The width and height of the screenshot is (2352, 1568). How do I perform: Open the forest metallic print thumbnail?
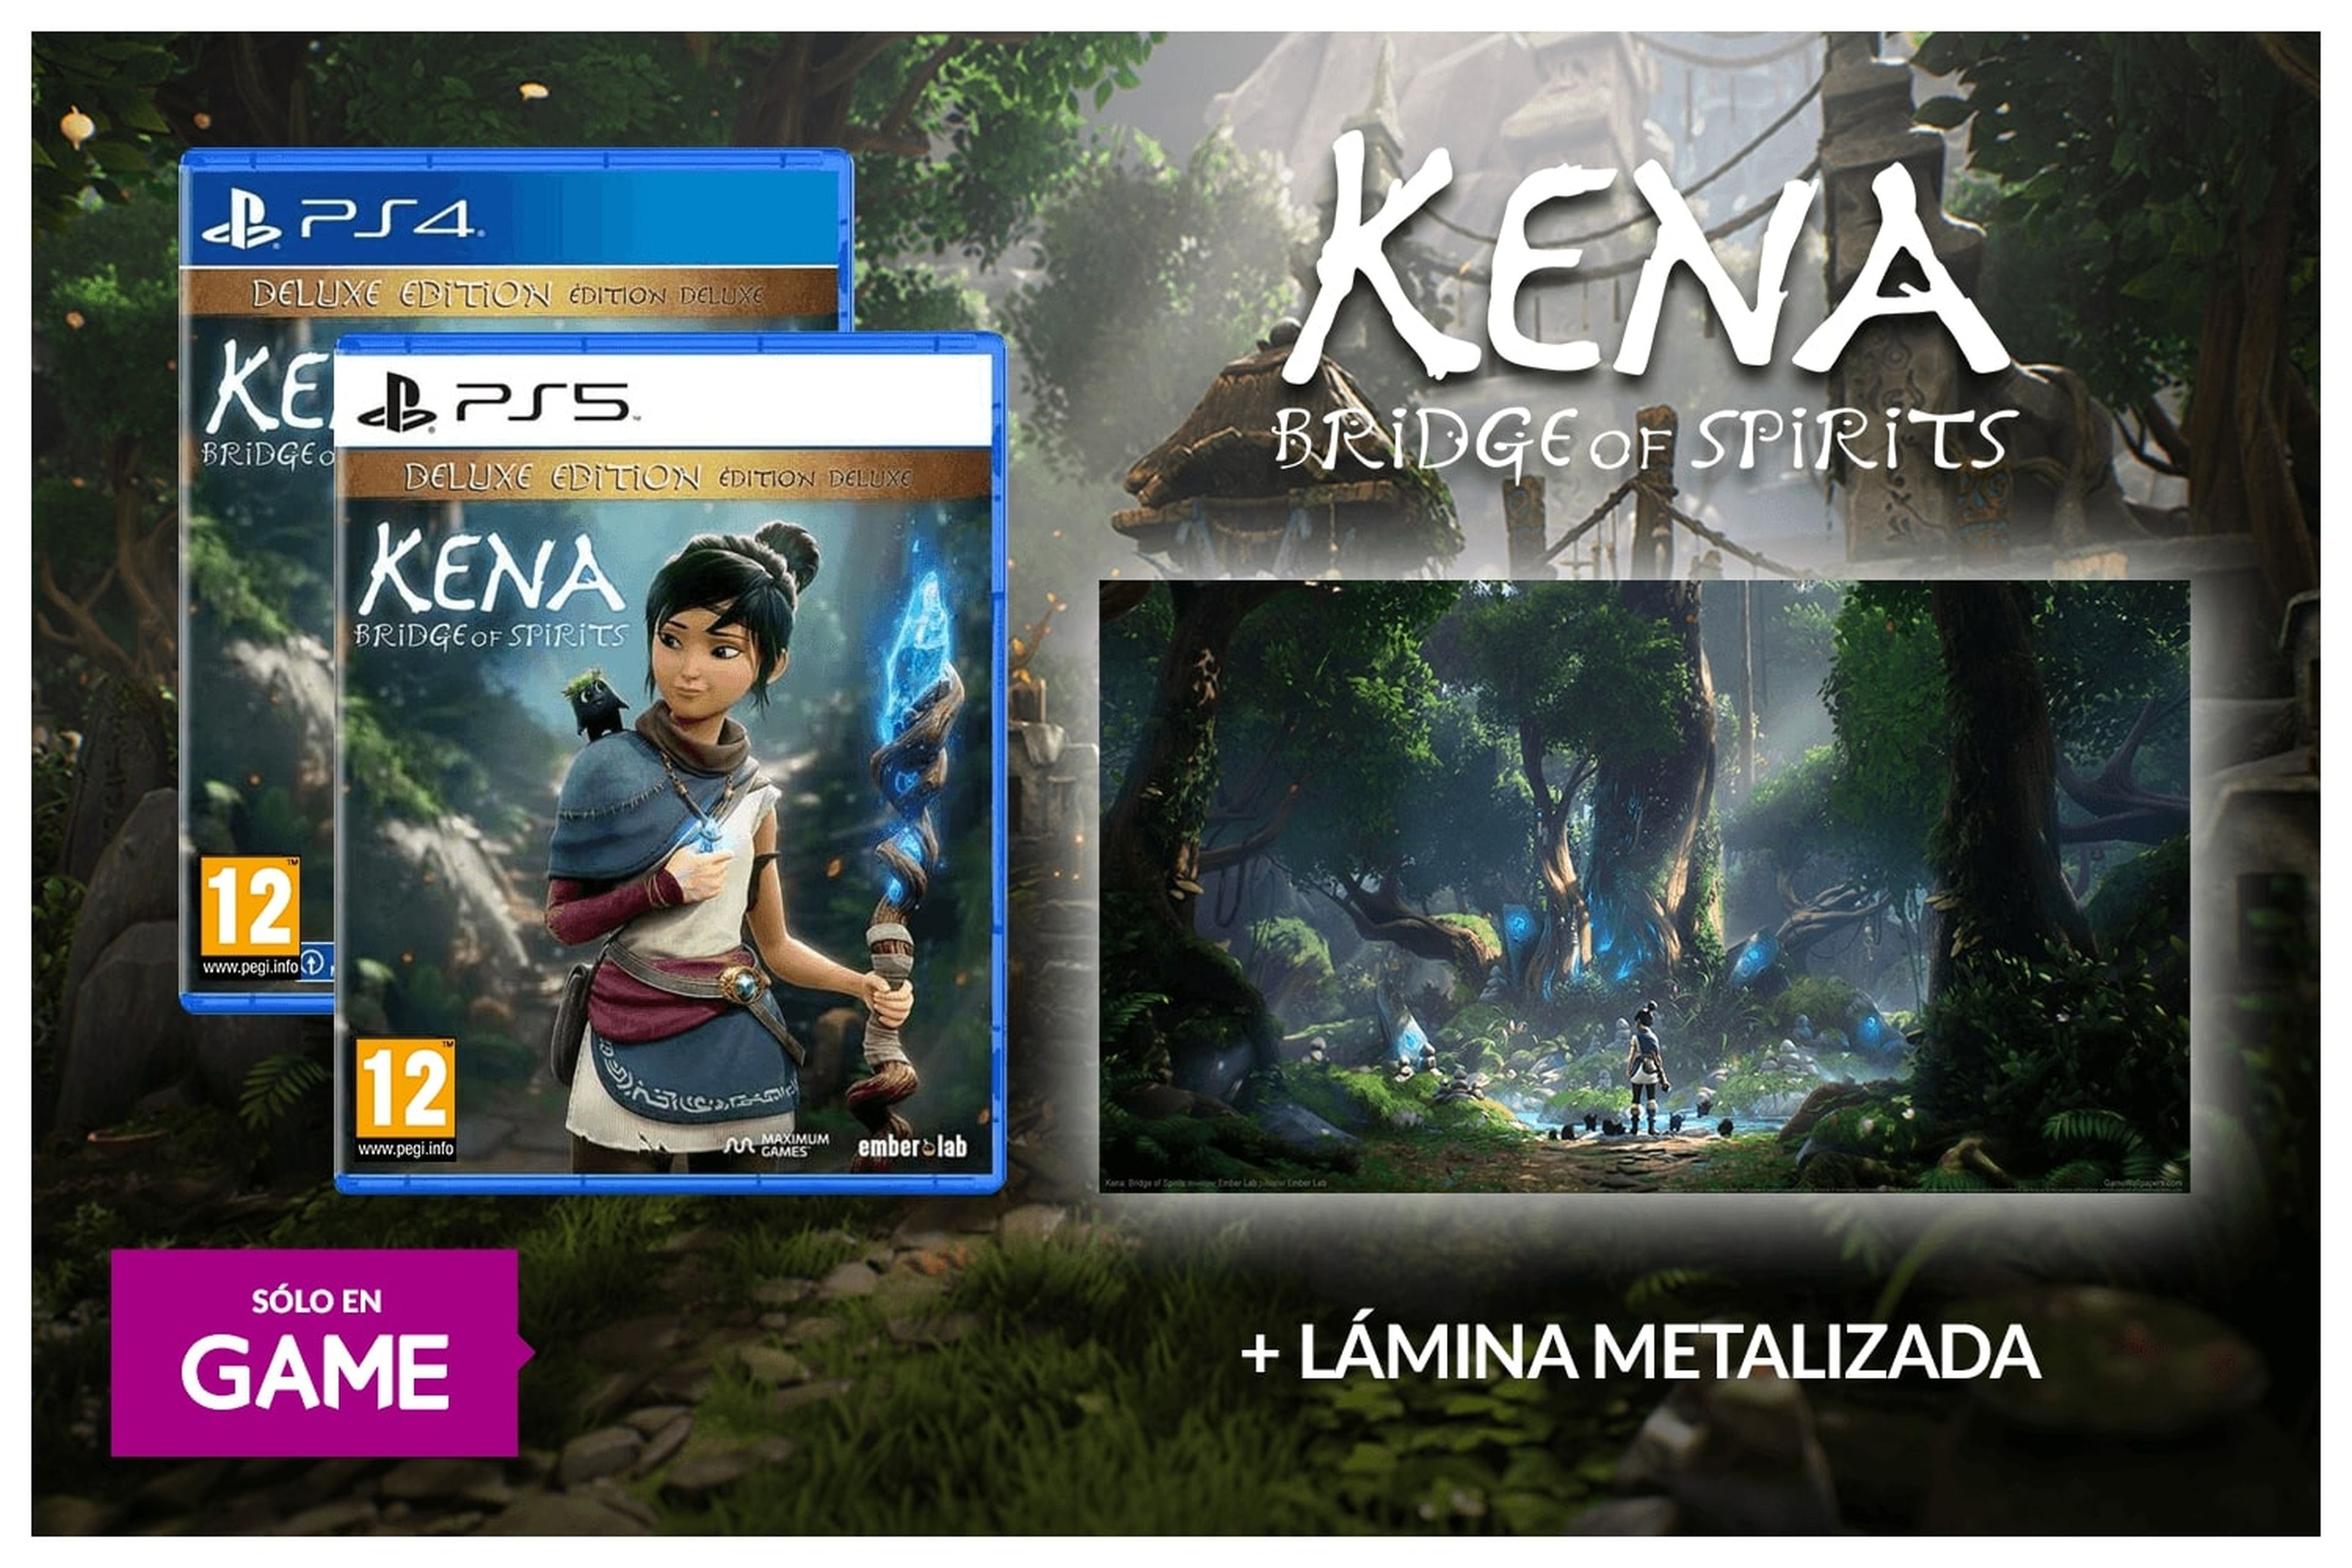point(1644,886)
